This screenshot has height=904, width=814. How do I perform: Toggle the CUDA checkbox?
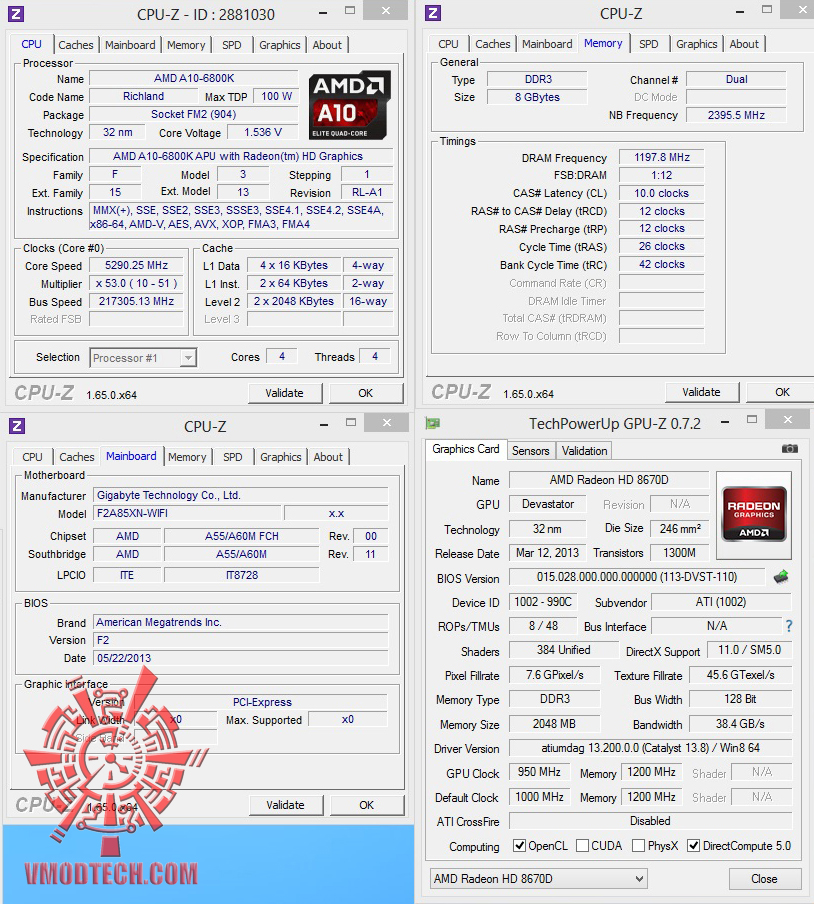click(582, 846)
